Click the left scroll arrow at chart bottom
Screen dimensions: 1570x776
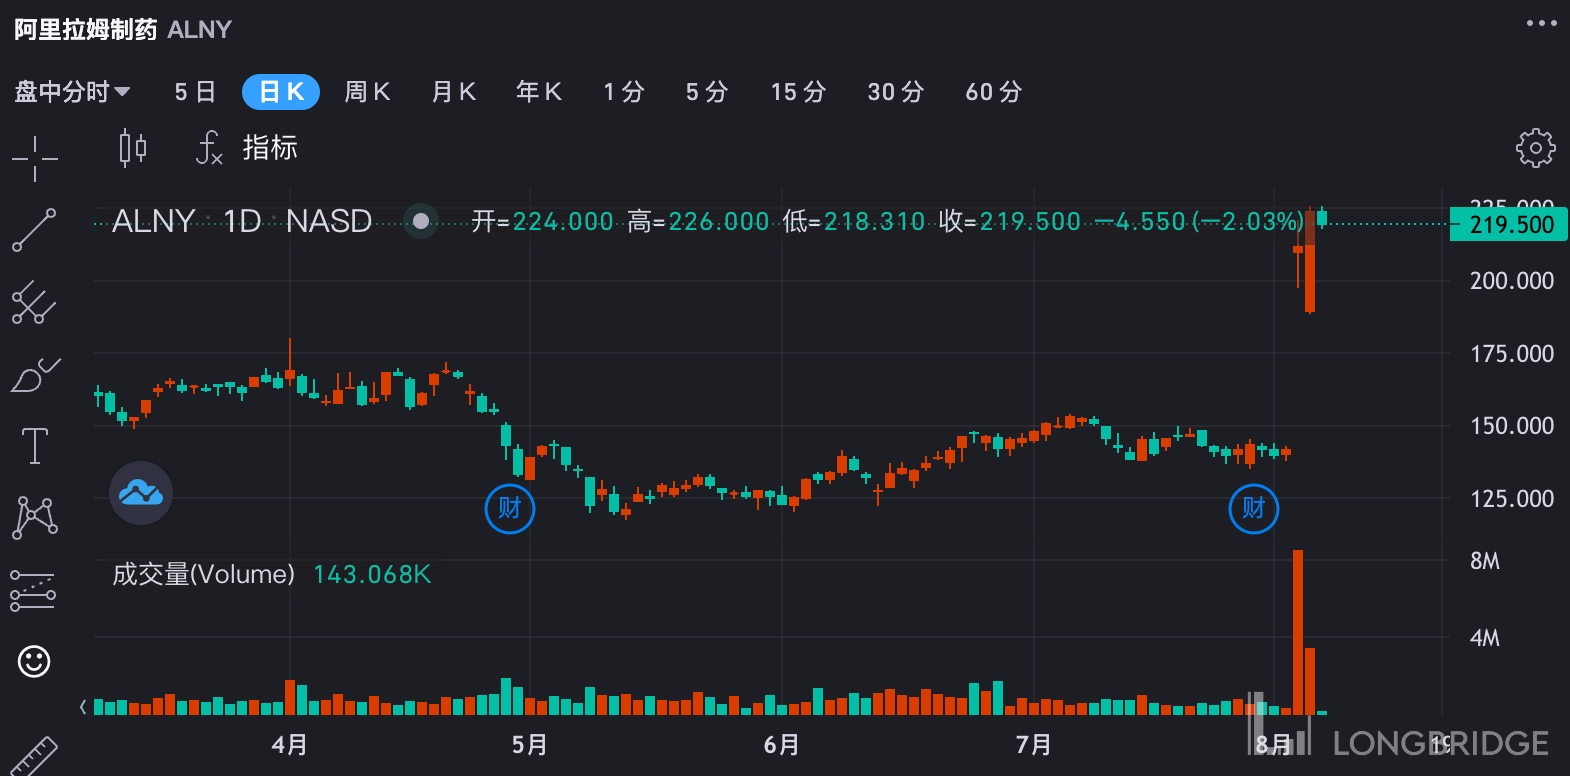pyautogui.click(x=83, y=707)
